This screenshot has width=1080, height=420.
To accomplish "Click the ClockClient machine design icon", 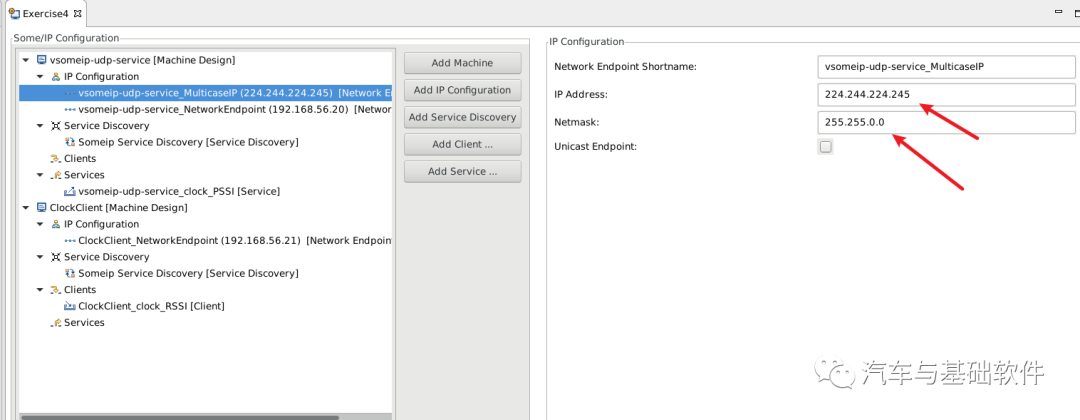I will [x=41, y=208].
